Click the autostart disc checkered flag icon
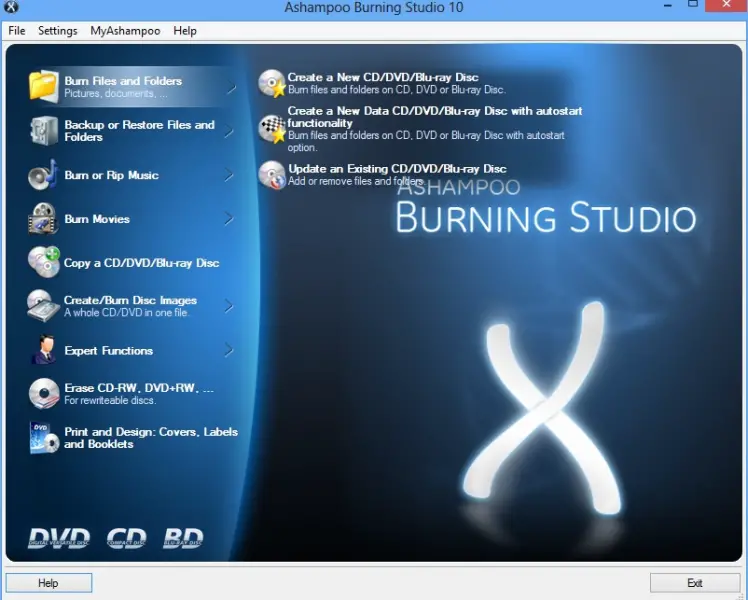The width and height of the screenshot is (748, 600). [x=272, y=129]
